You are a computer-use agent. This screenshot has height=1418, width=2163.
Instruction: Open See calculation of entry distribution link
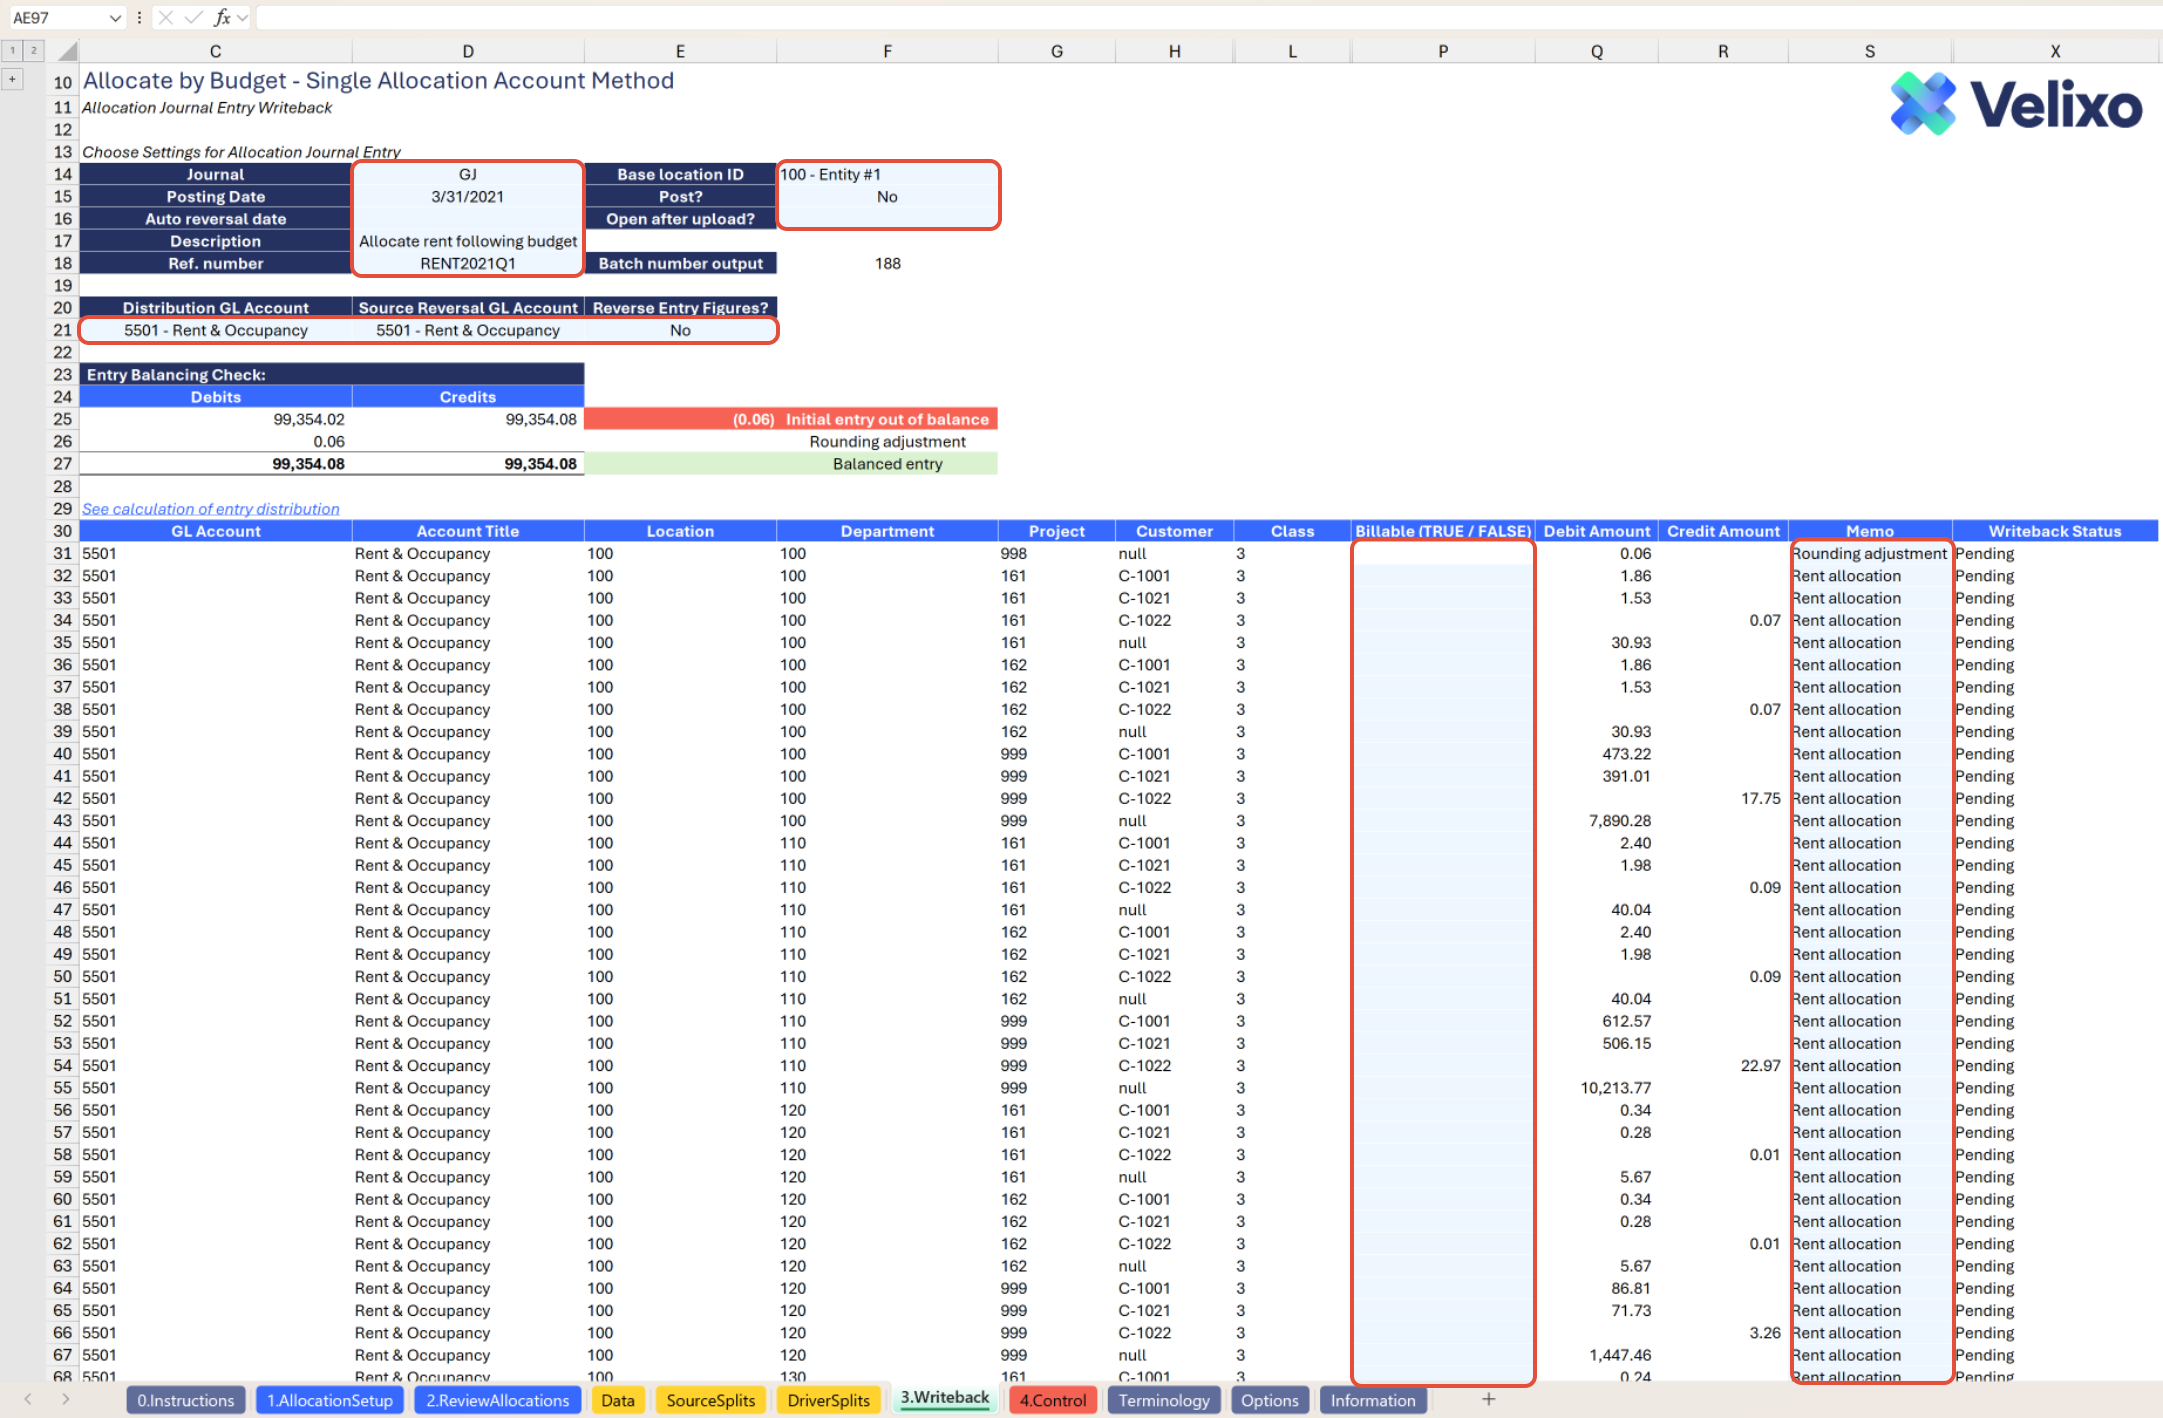coord(210,509)
